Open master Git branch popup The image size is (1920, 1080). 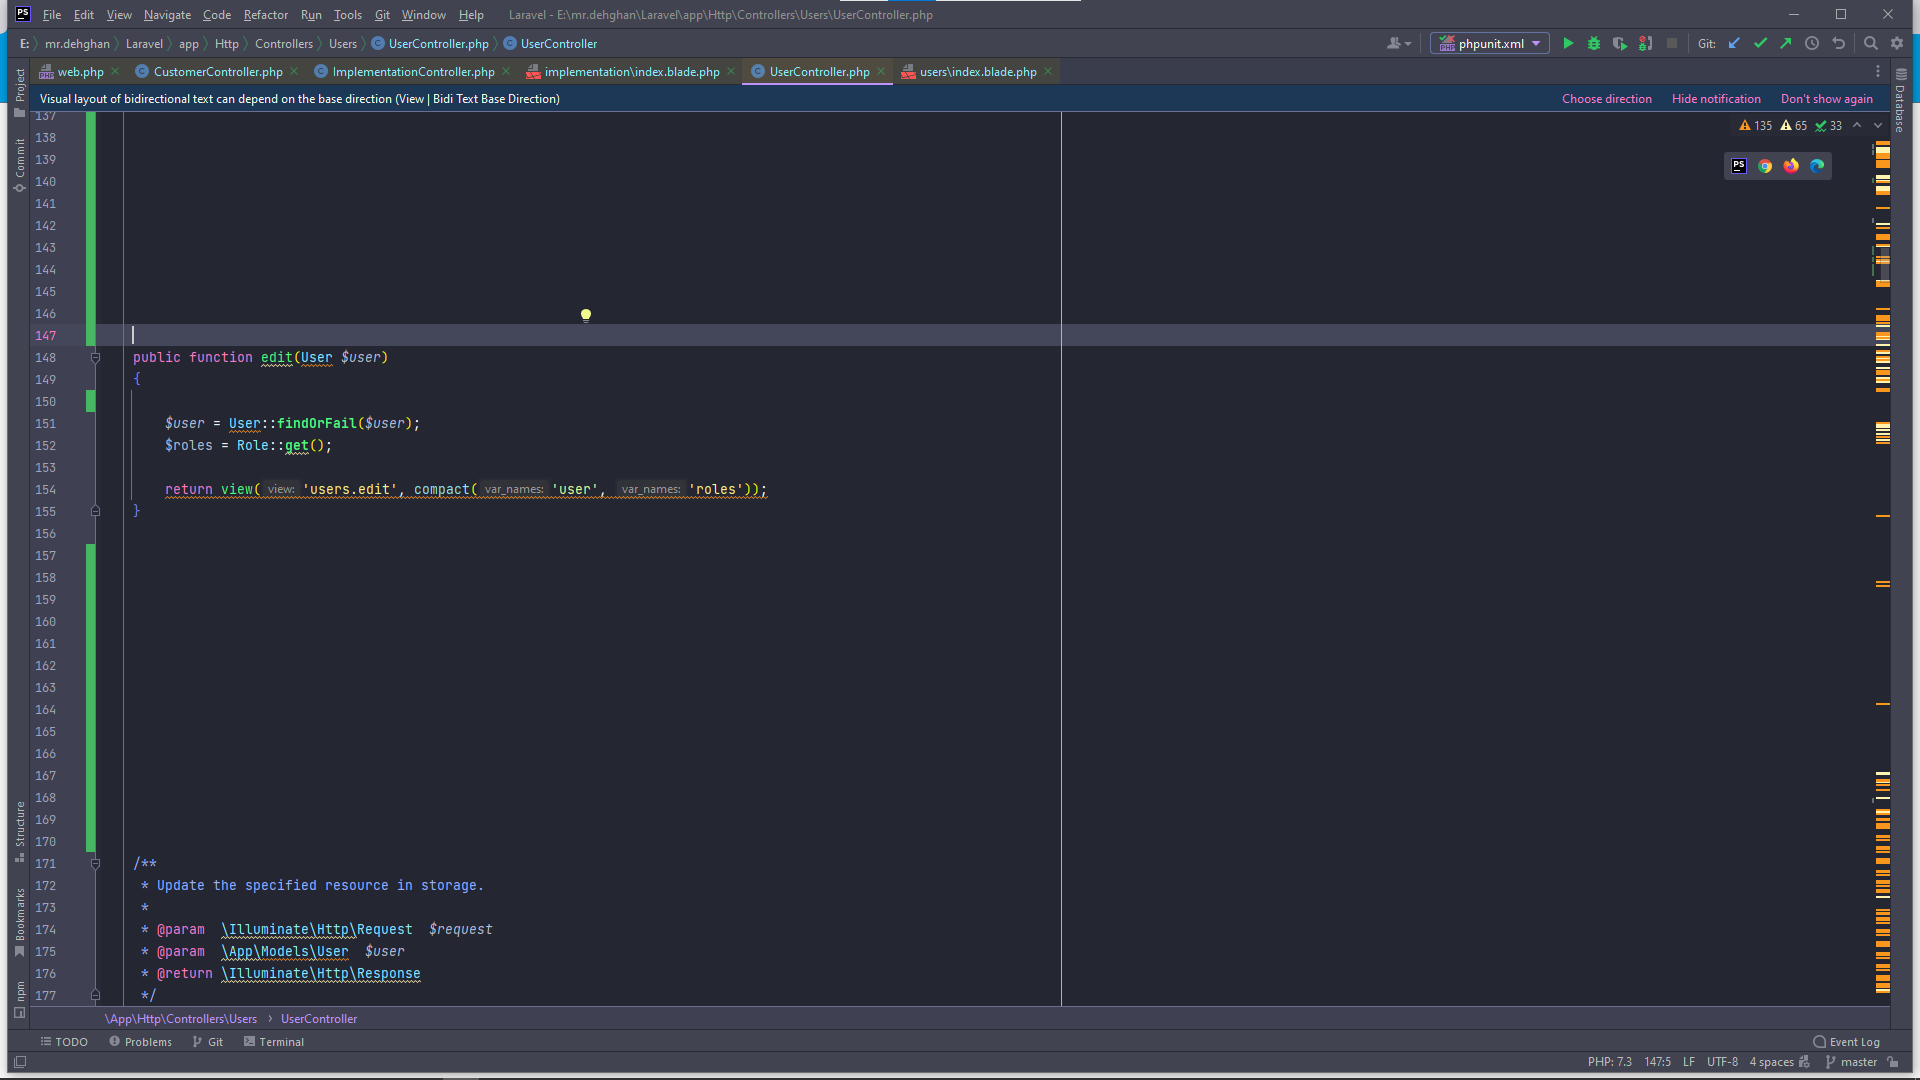1852,1063
